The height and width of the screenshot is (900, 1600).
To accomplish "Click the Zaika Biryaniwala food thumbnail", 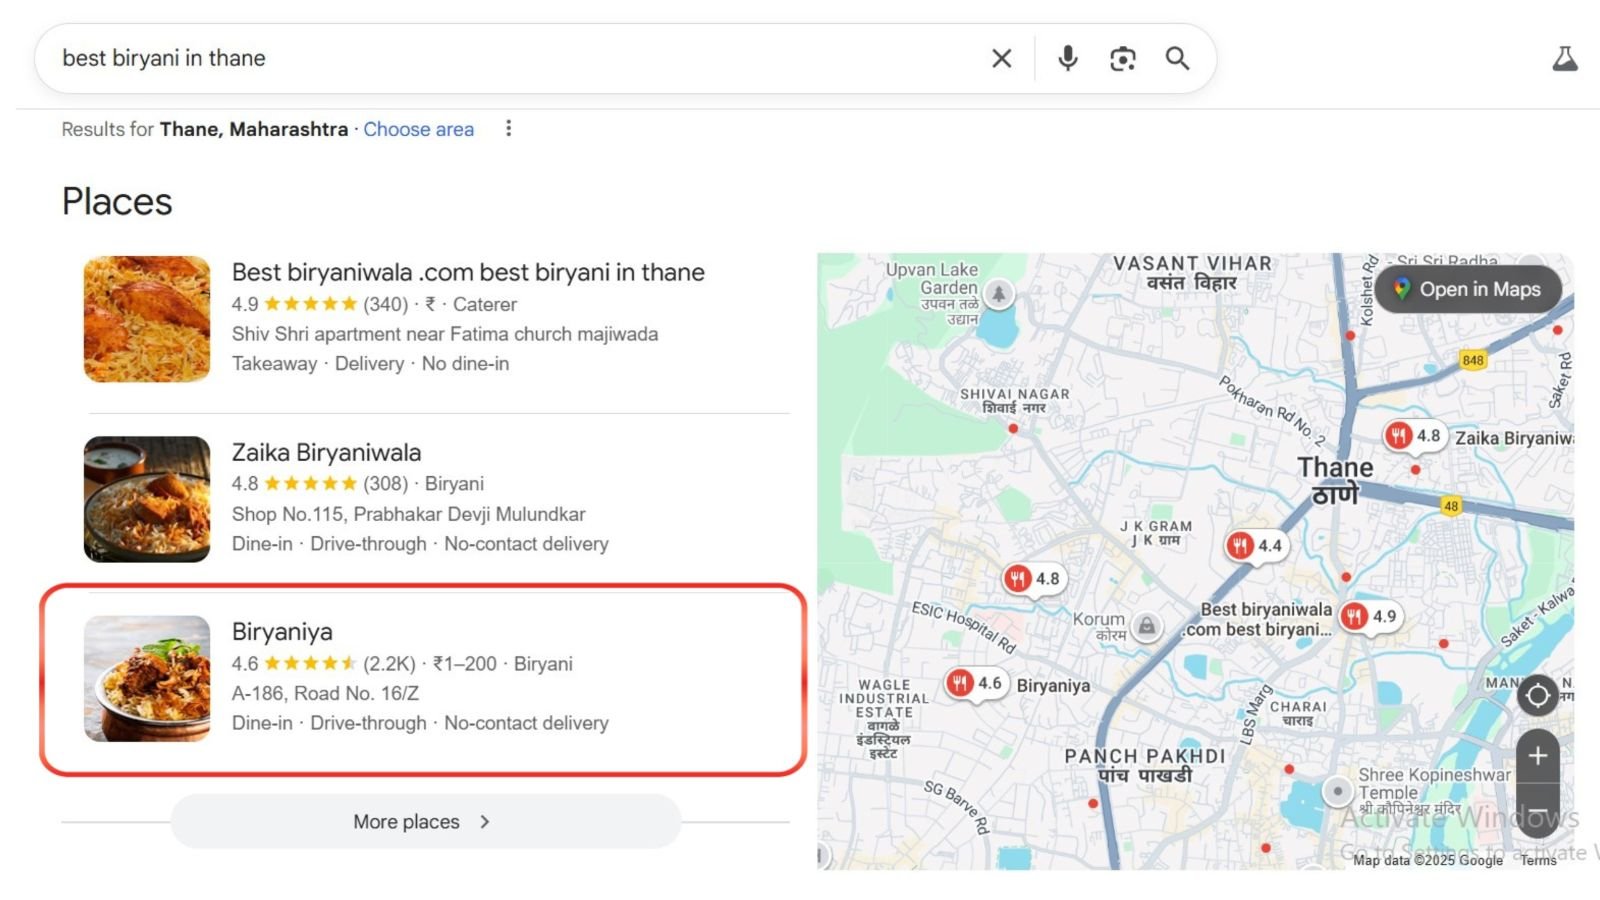I will 147,499.
